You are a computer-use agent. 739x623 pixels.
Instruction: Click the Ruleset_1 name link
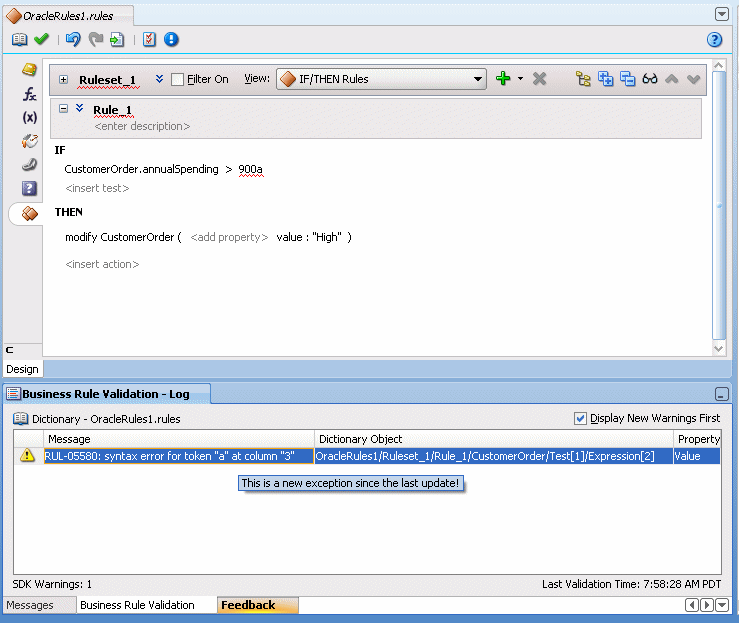(107, 80)
